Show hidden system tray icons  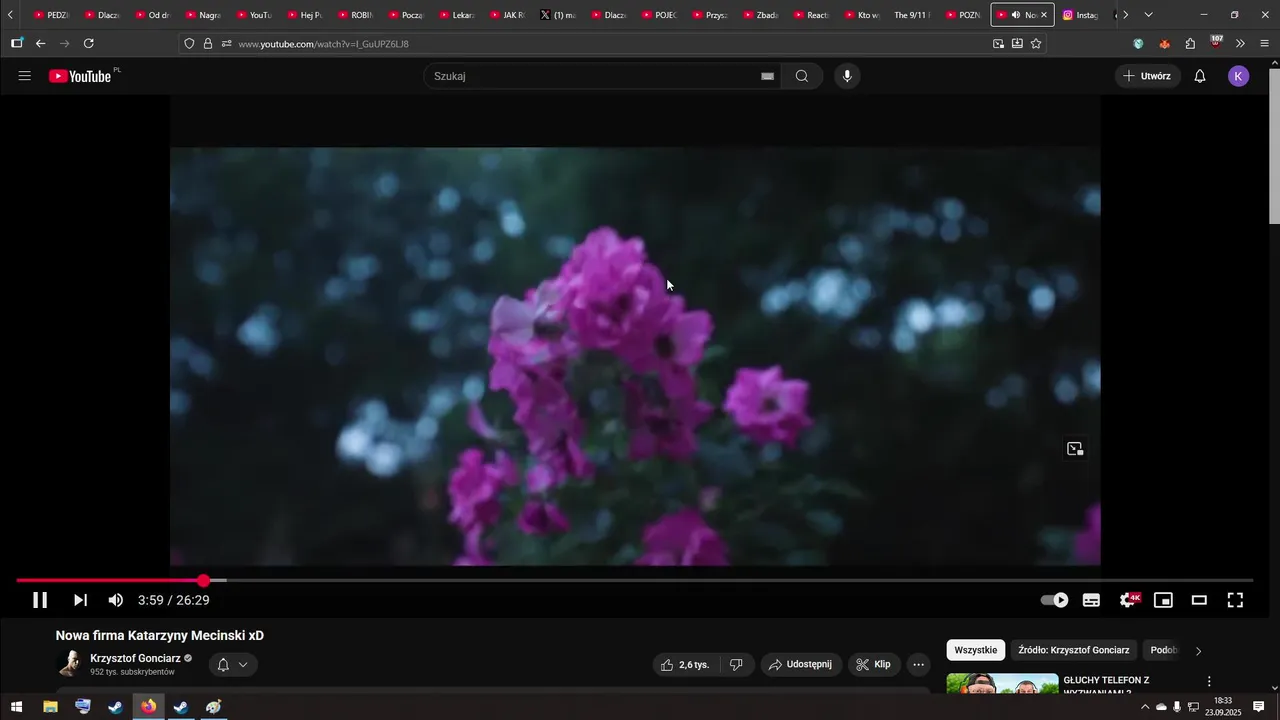(1145, 707)
